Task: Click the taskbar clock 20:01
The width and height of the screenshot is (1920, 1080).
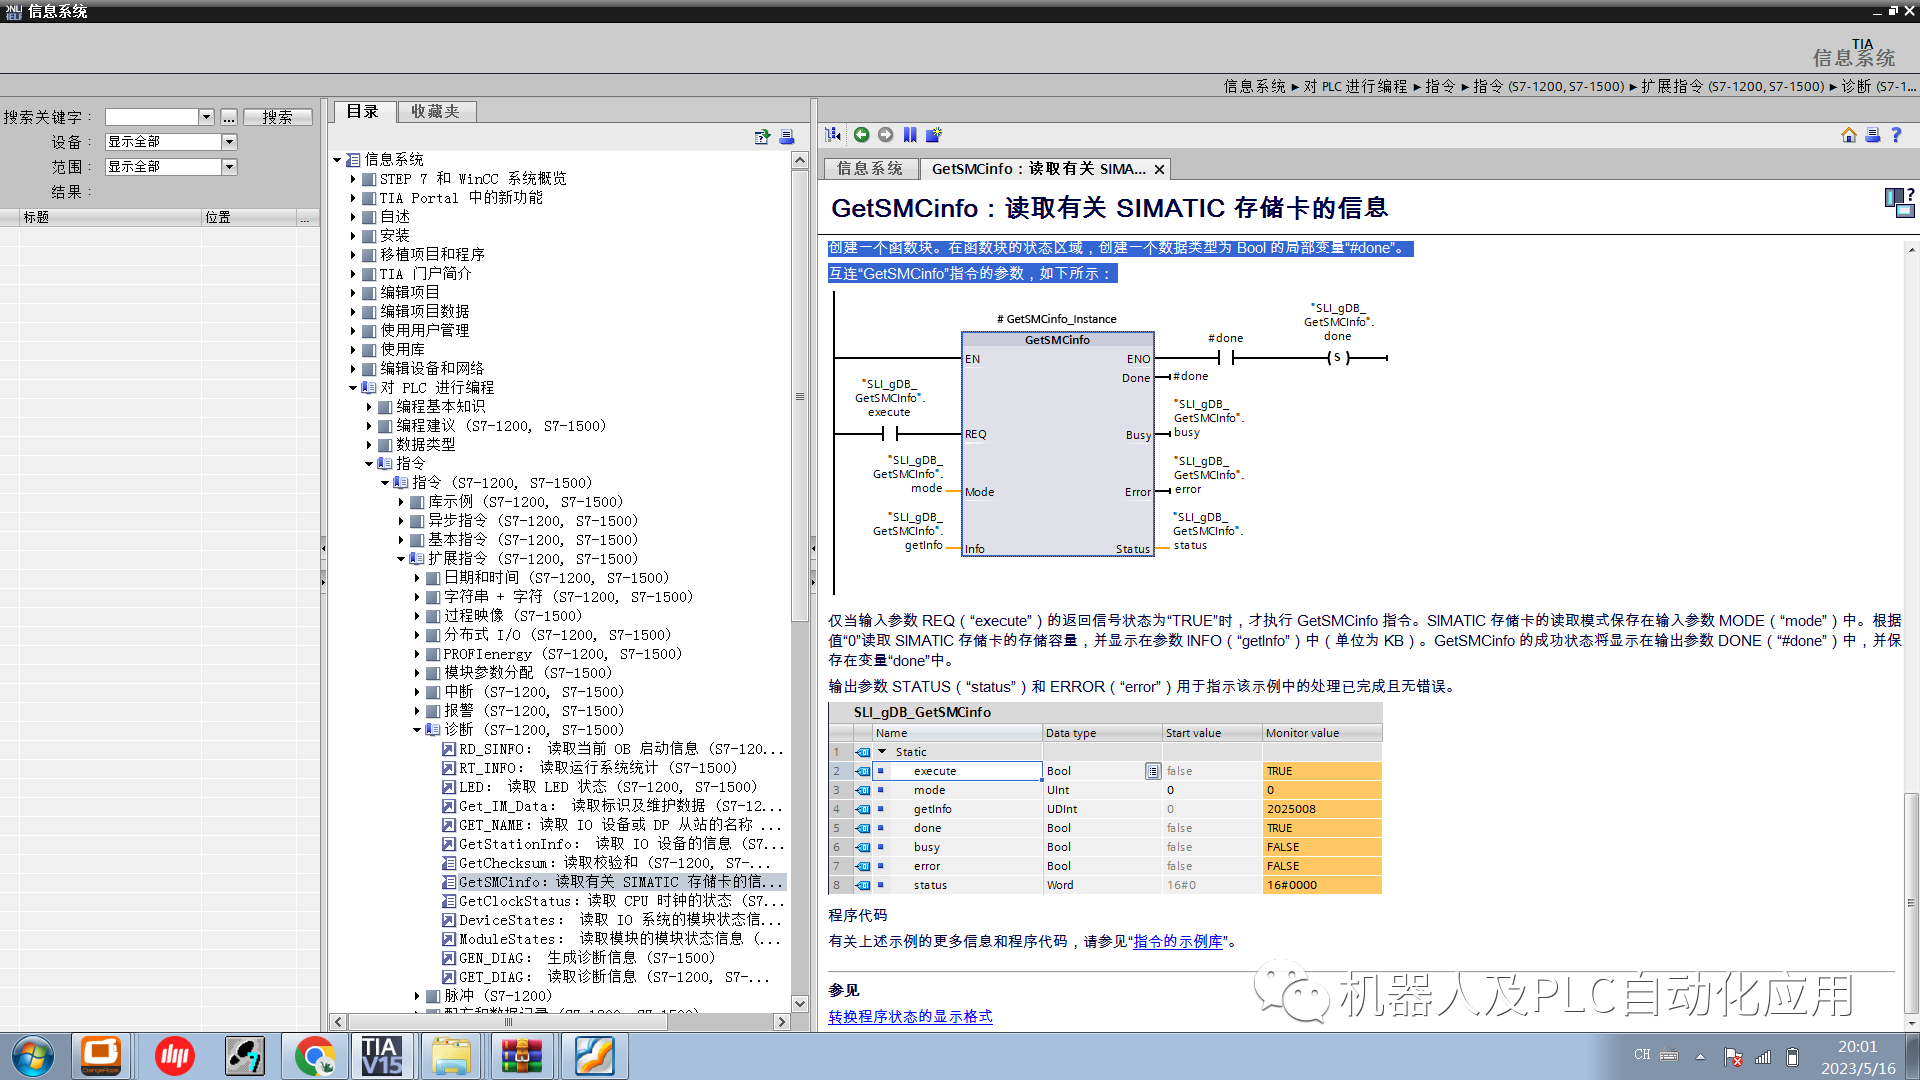Action: pos(1857,1047)
